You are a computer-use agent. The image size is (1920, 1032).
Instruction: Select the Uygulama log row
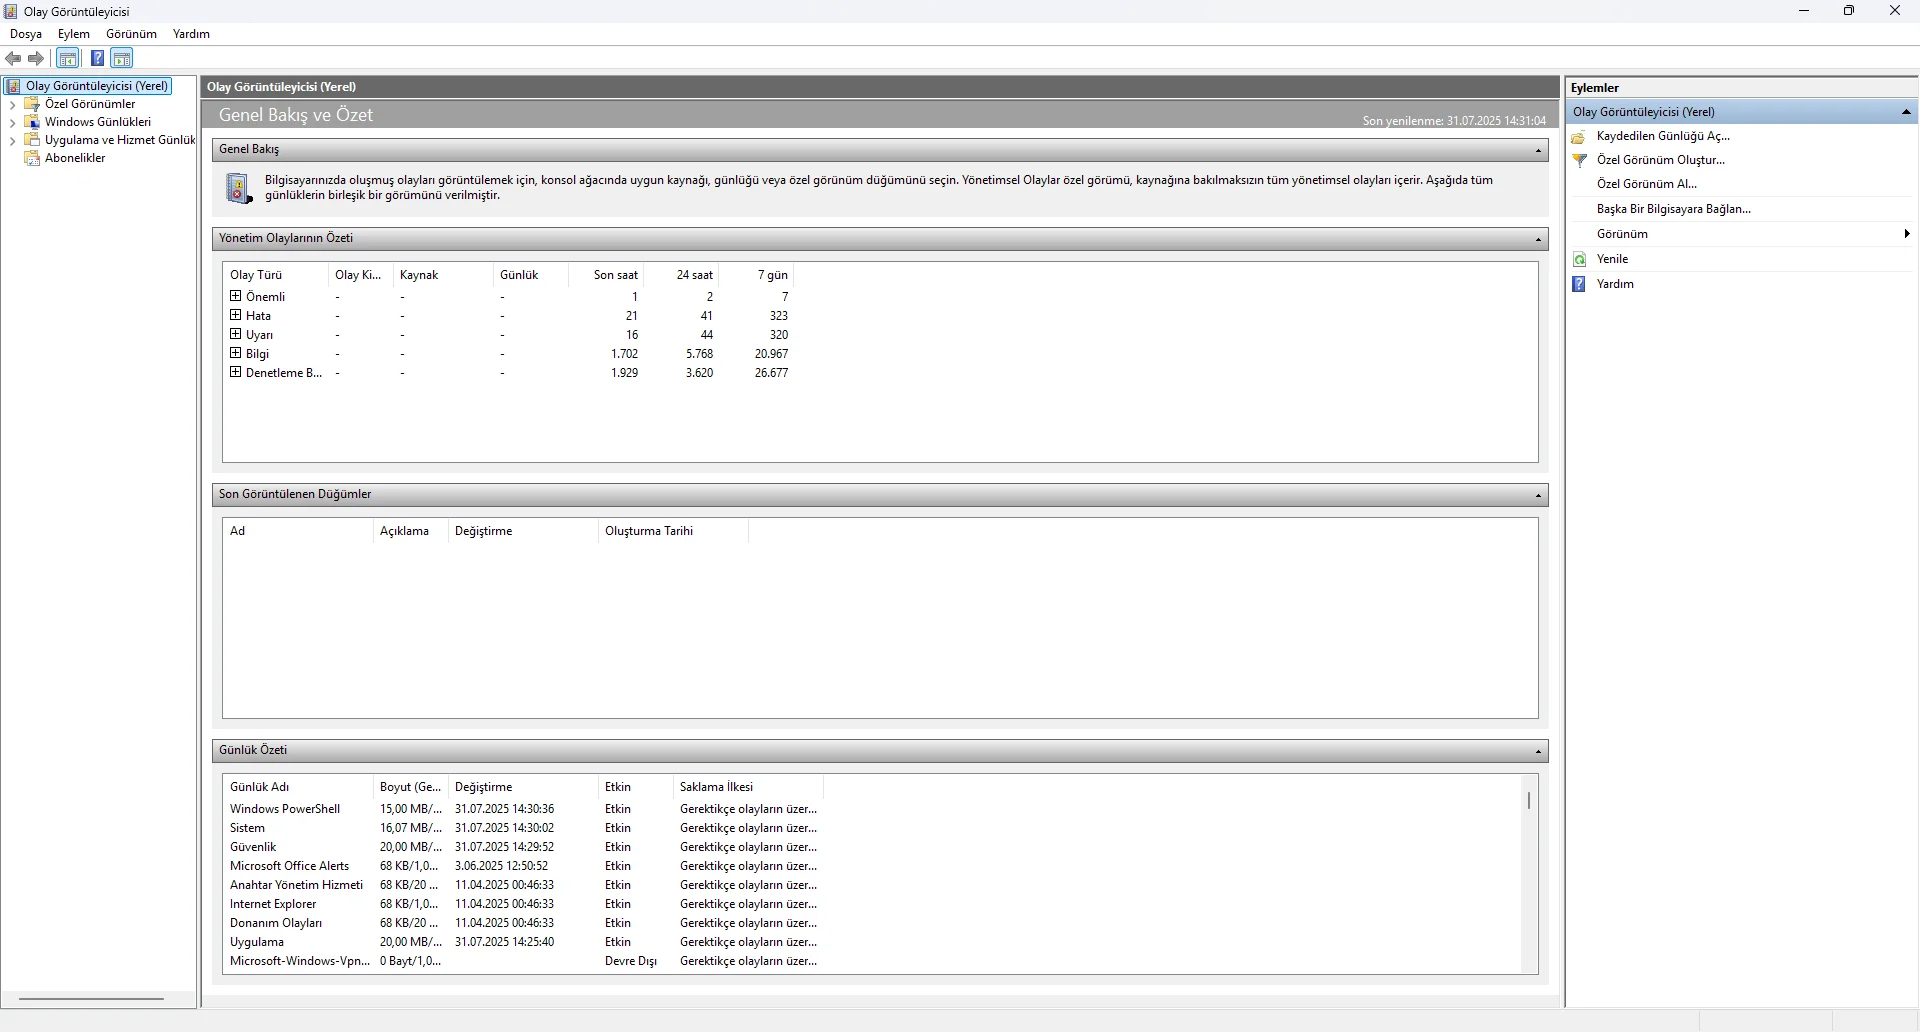click(524, 942)
